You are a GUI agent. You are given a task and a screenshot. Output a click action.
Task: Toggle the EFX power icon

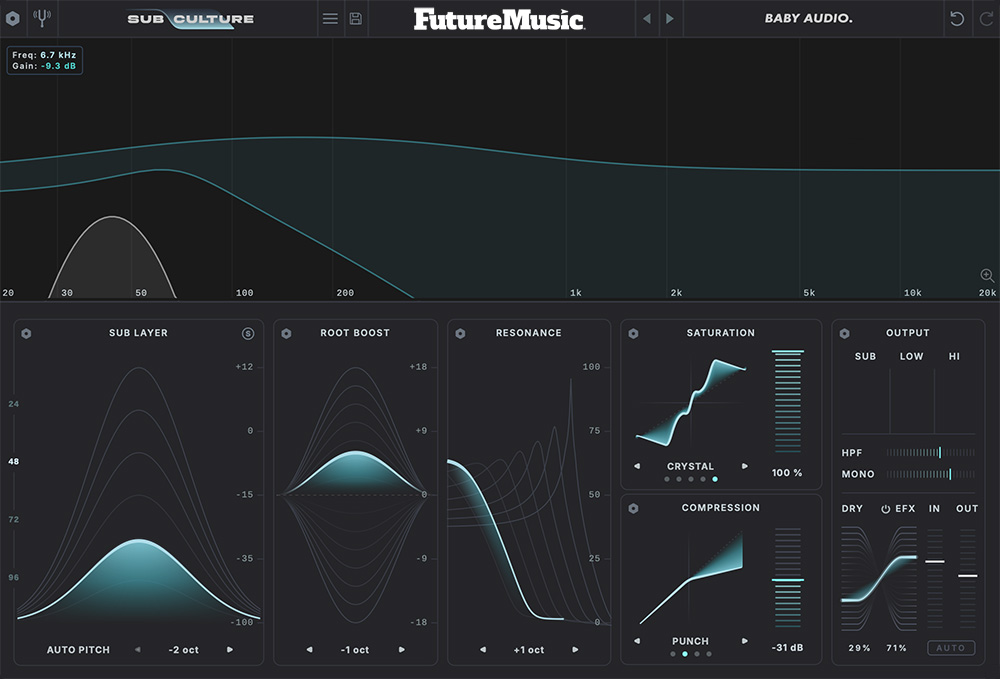tap(885, 509)
